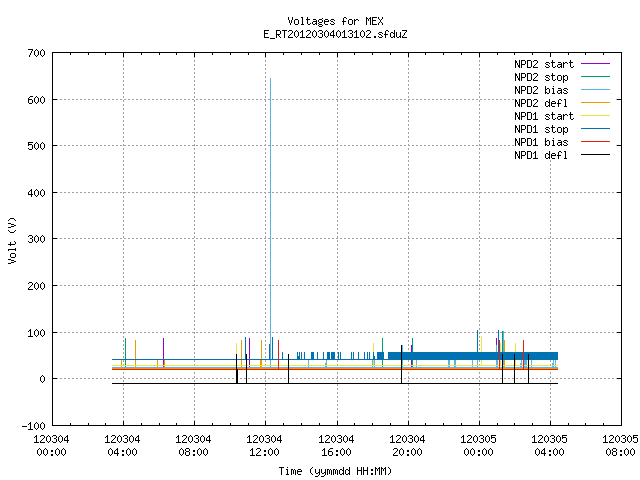Click the red NPD1 bias legend line
640x480 pixels.
[x=595, y=142]
